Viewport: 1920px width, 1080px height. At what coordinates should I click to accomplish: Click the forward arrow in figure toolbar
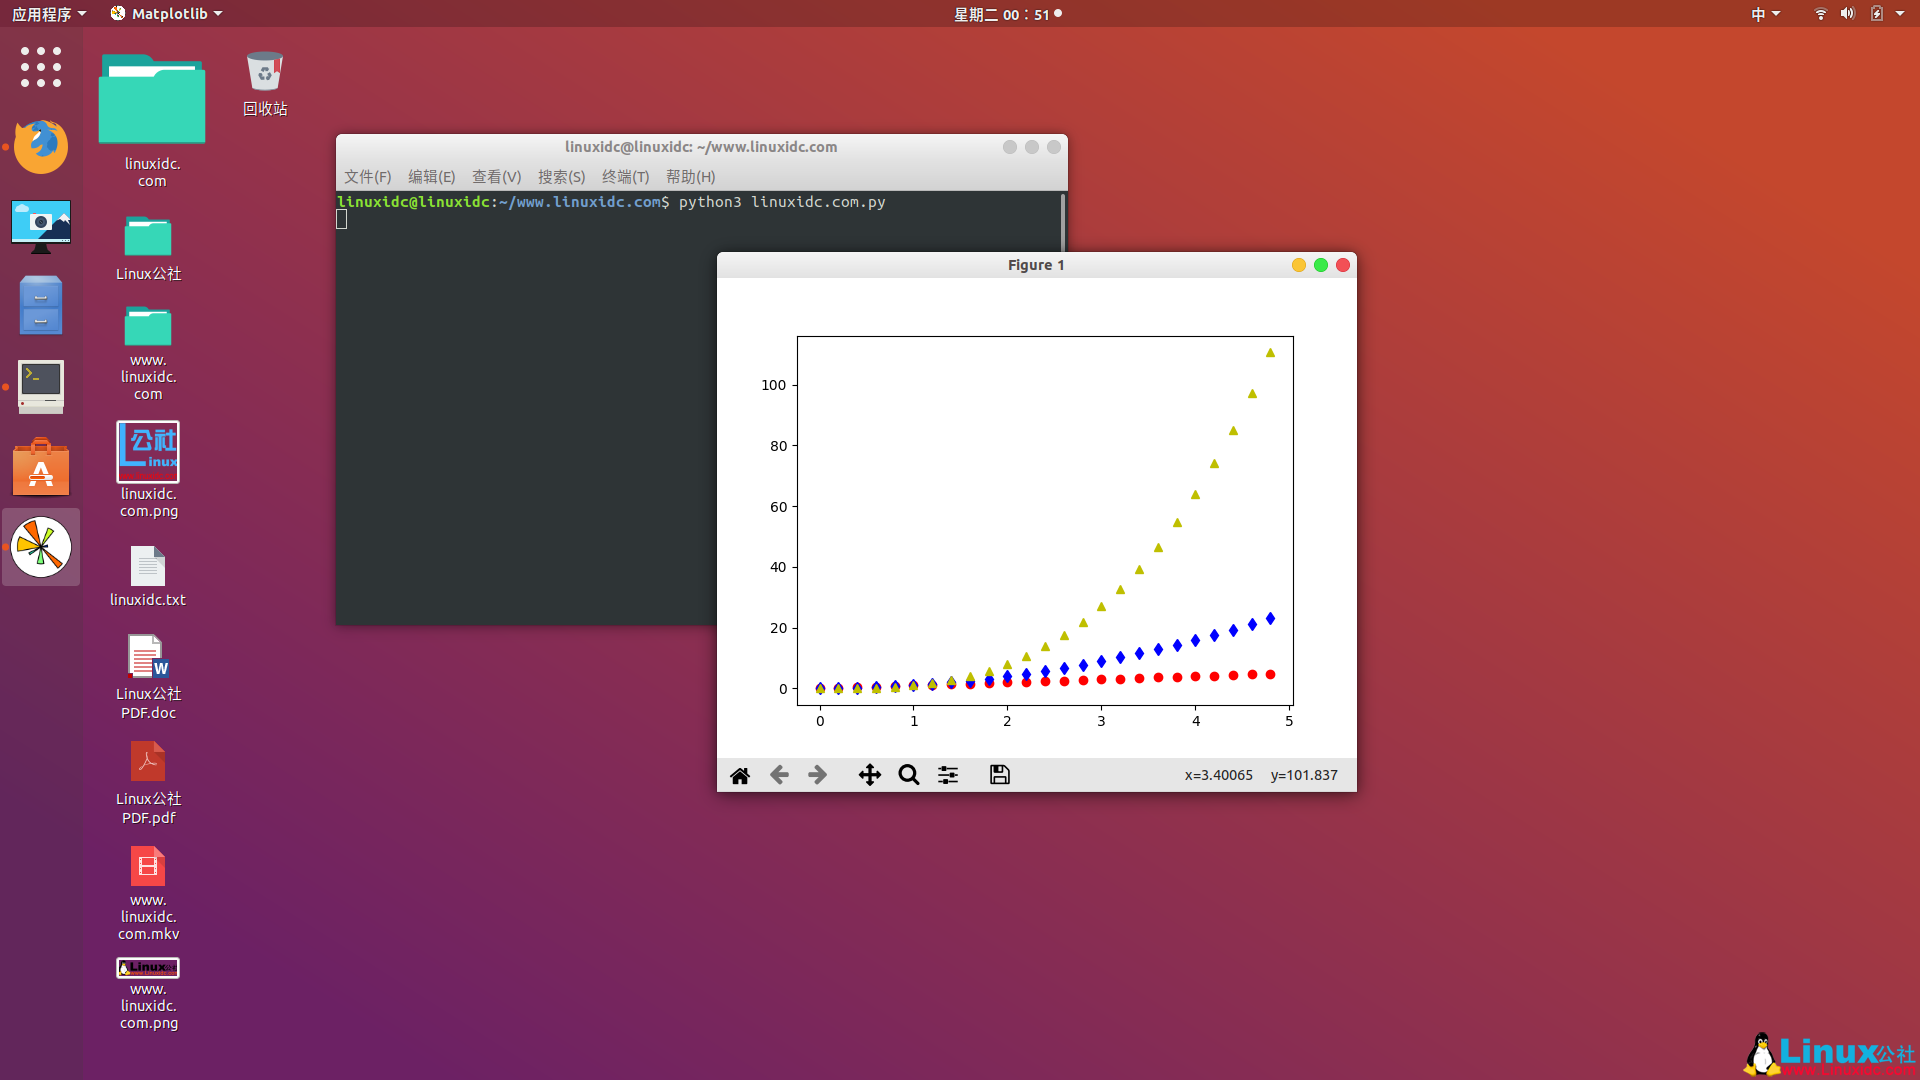click(817, 775)
